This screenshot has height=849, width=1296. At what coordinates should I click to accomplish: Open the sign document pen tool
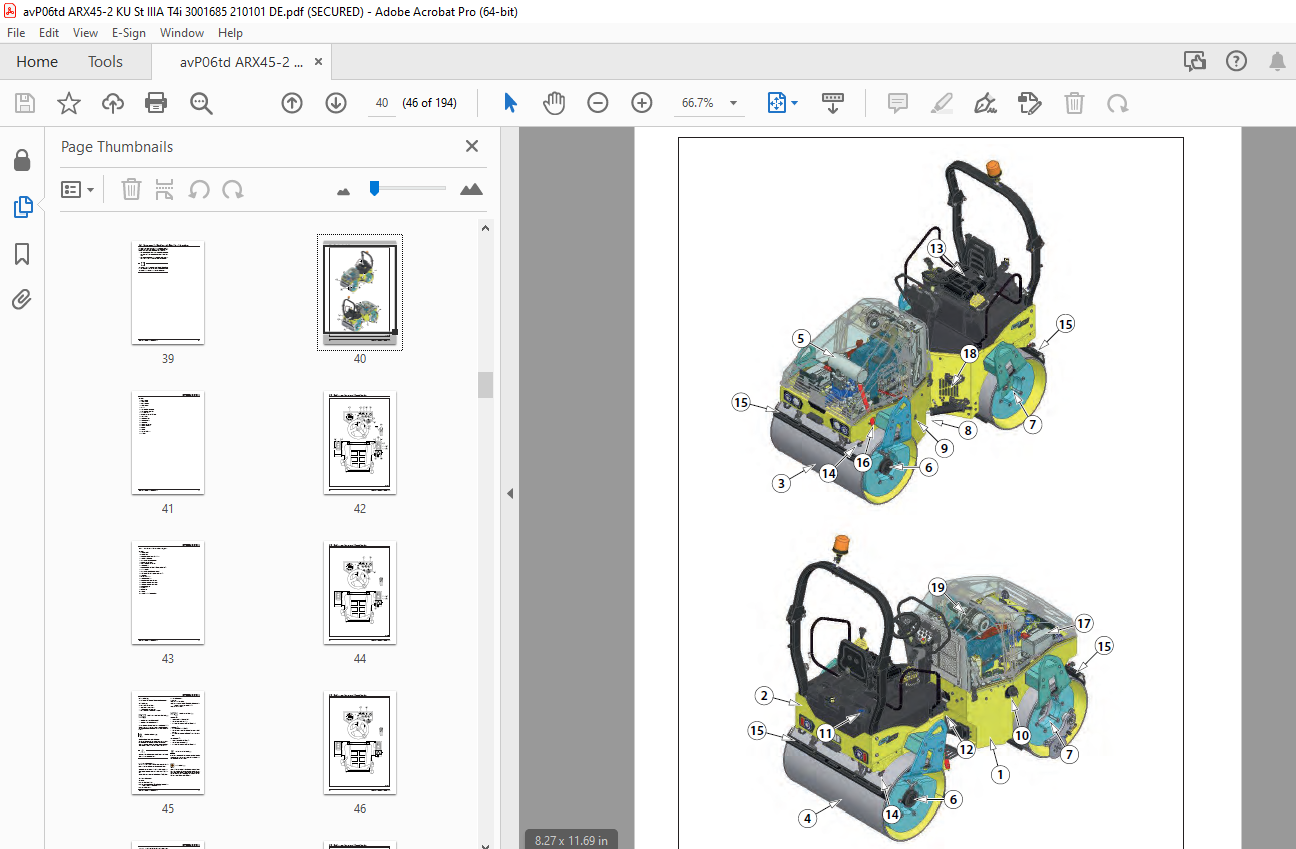point(986,103)
